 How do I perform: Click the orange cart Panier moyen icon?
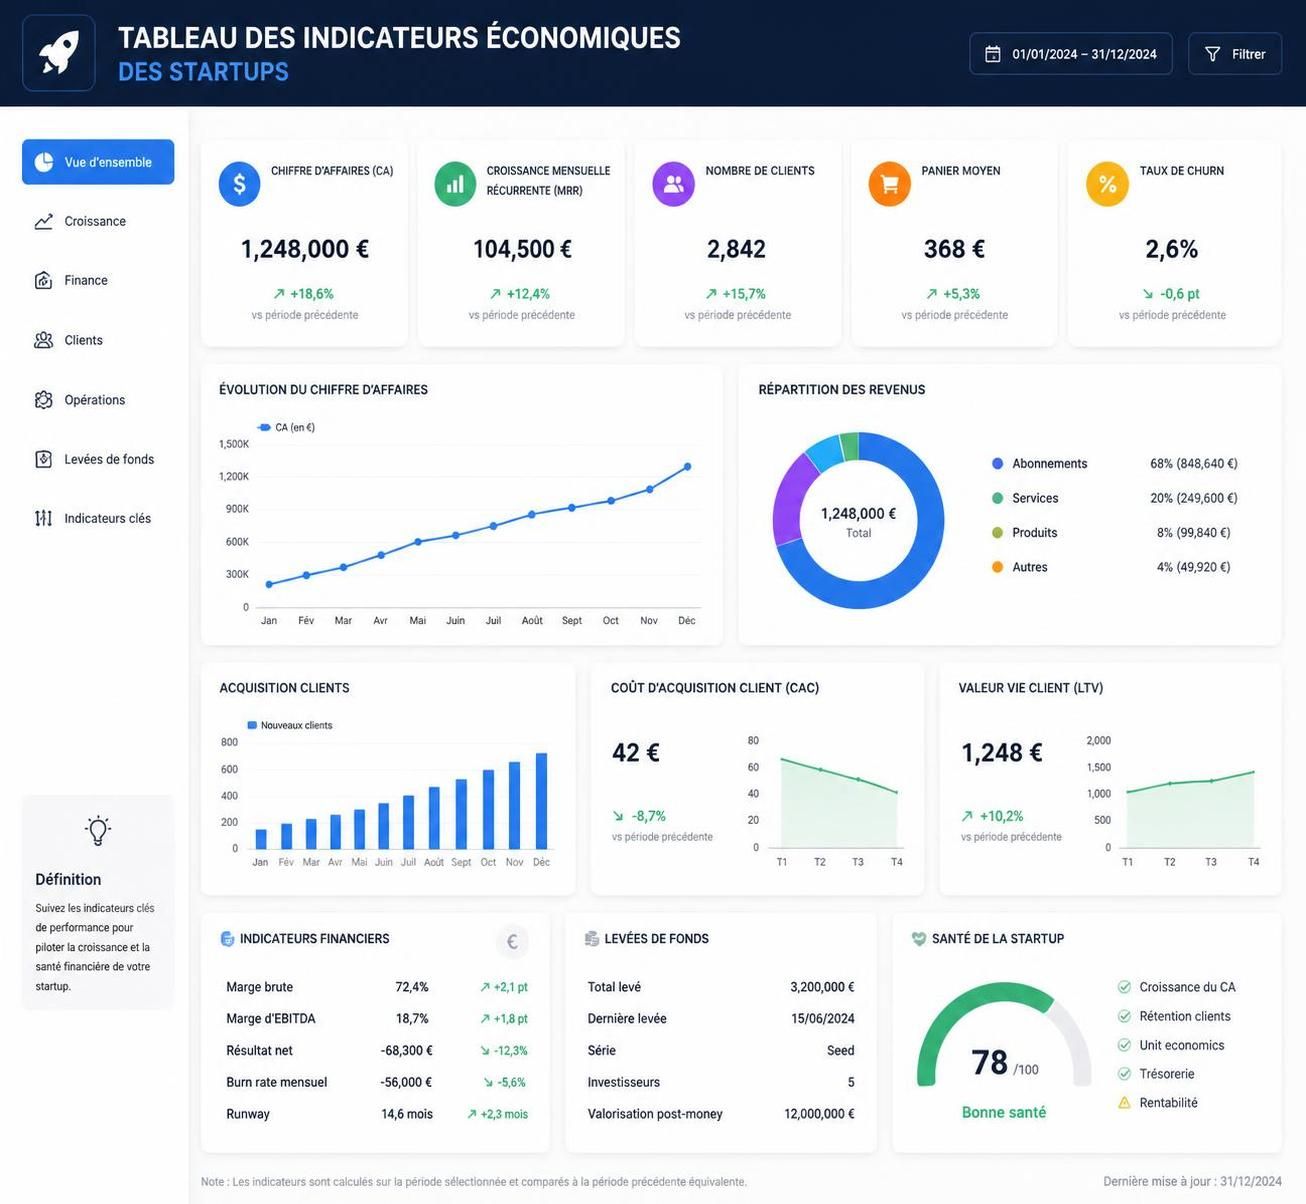tap(889, 185)
